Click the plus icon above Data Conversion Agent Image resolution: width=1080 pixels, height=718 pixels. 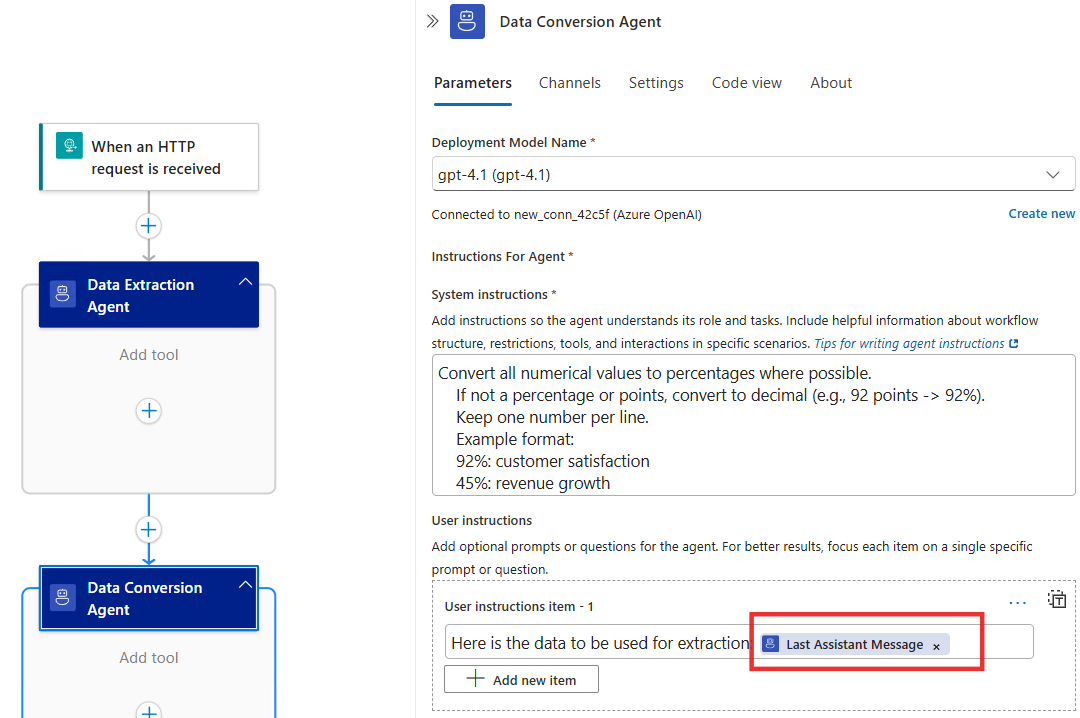[x=148, y=529]
